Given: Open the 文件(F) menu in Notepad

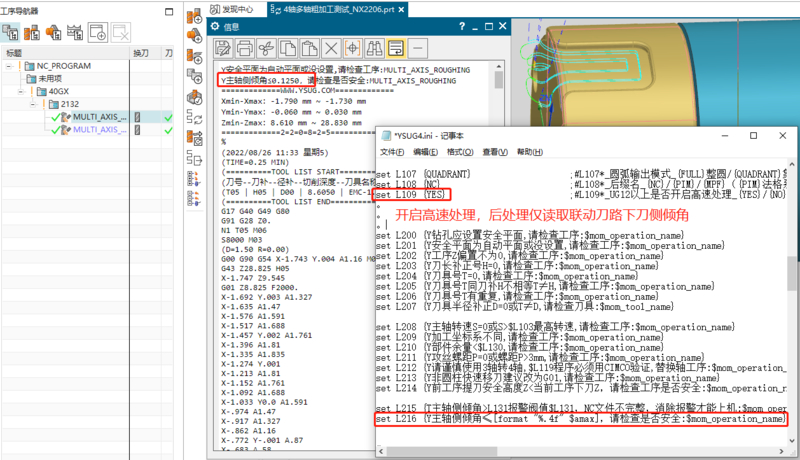Looking at the screenshot, I should point(391,152).
